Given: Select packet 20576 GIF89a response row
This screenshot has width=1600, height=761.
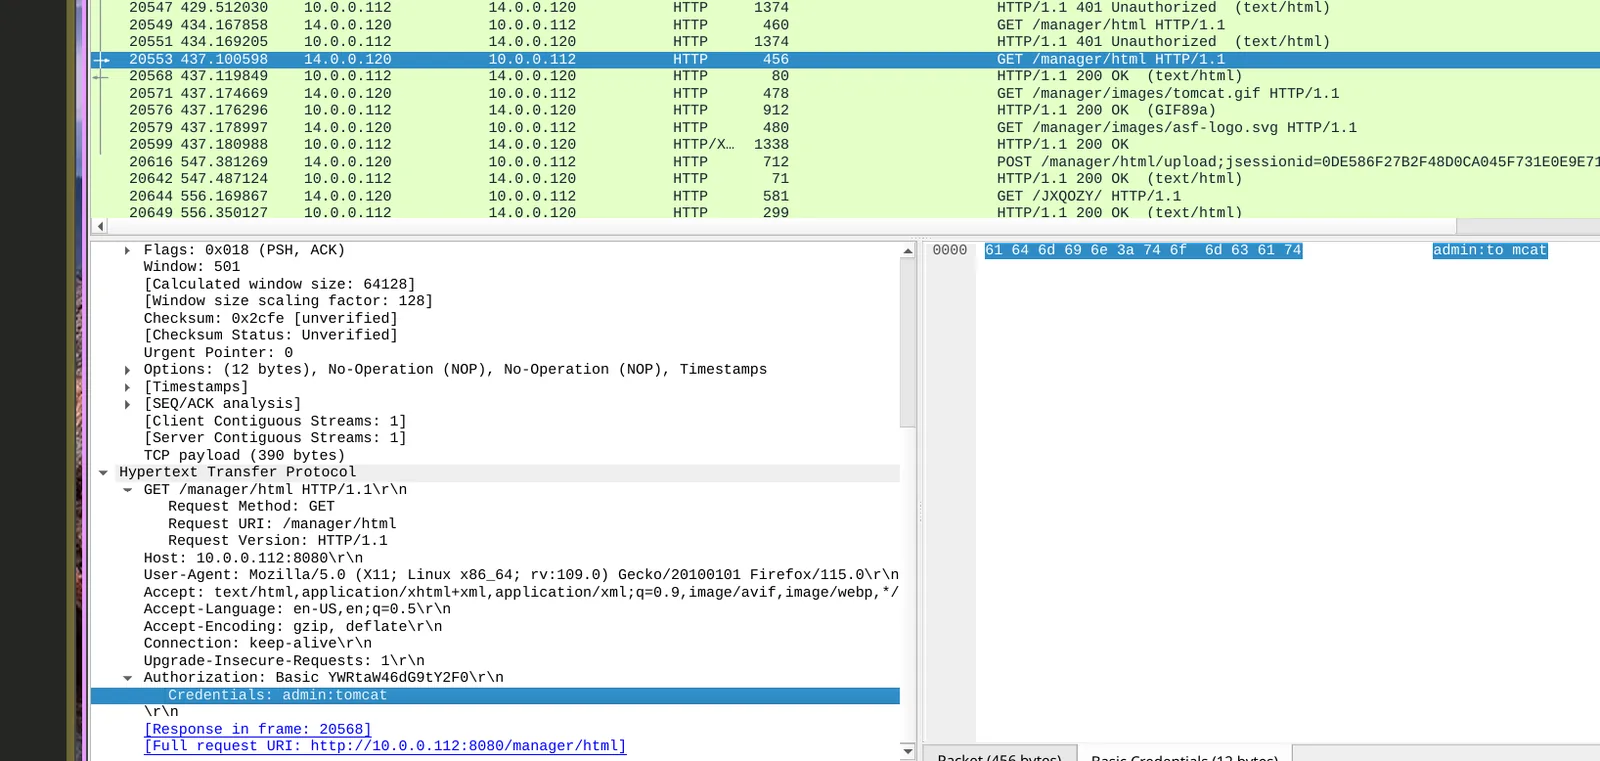Looking at the screenshot, I should [845, 111].
